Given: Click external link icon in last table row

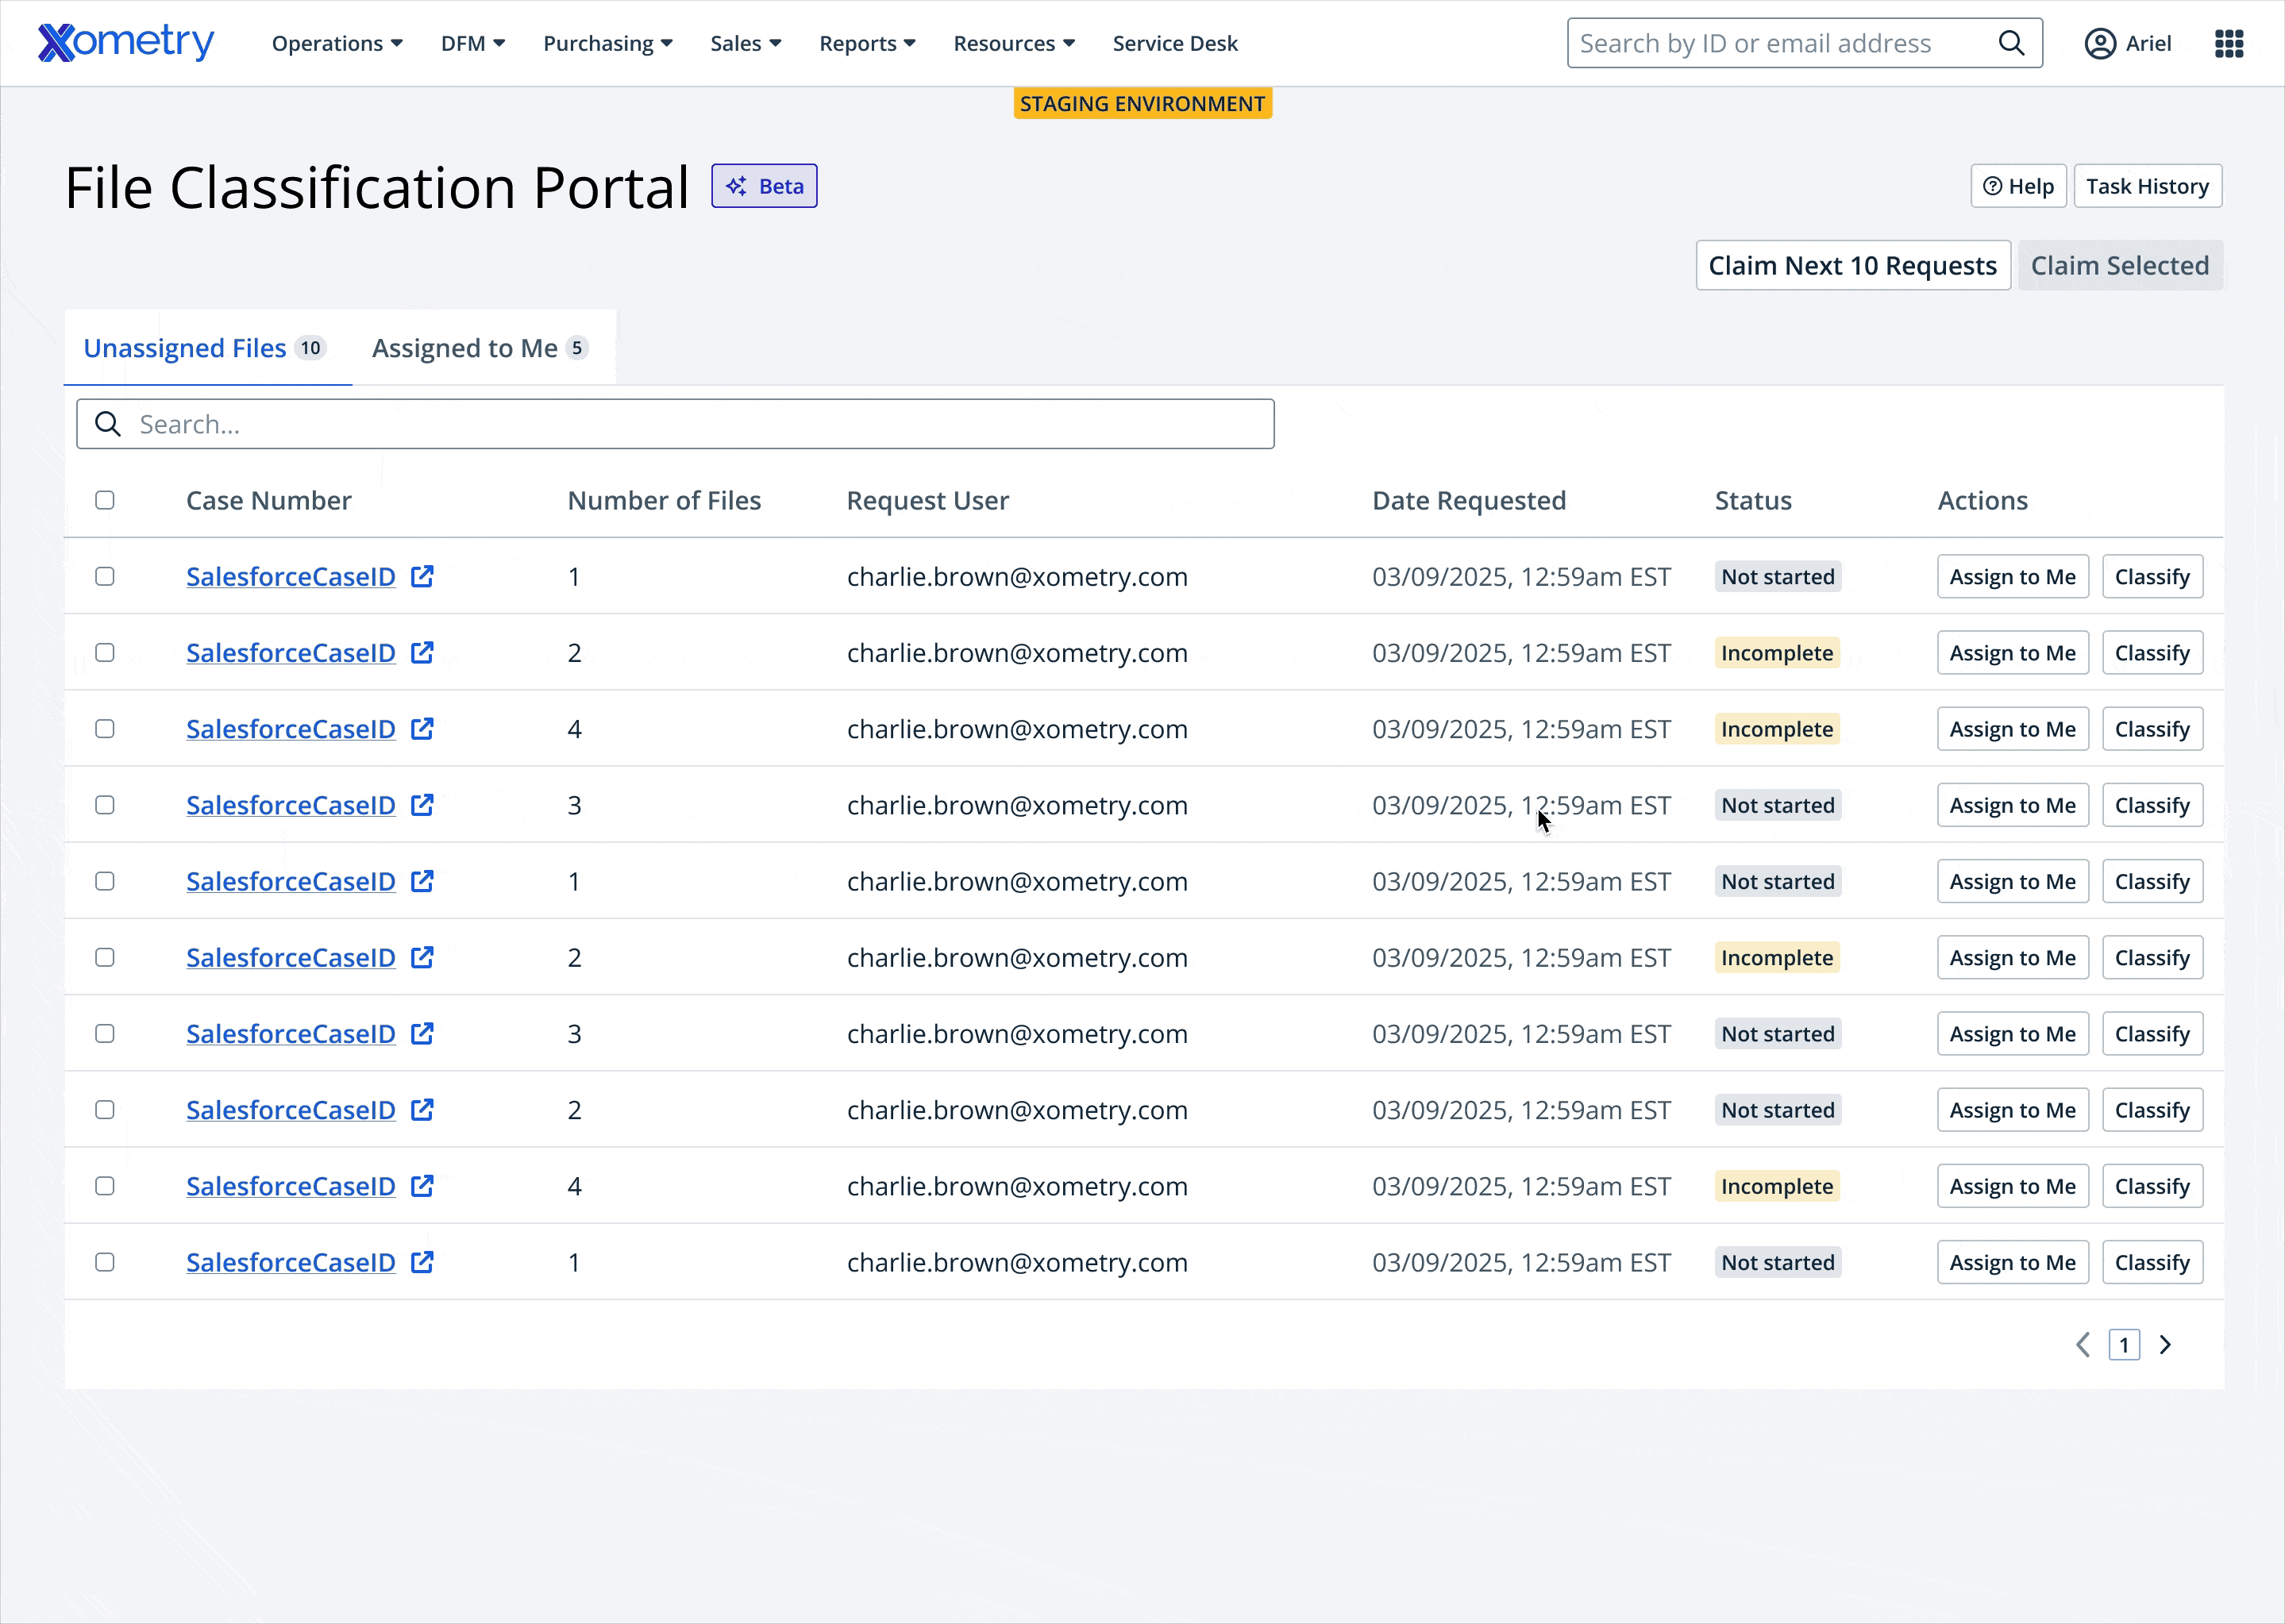Looking at the screenshot, I should click(x=423, y=1262).
